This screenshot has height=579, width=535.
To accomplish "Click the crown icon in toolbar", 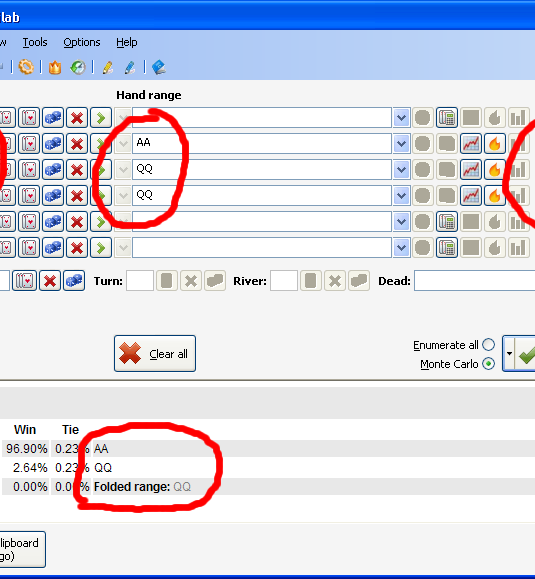I will 55,68.
